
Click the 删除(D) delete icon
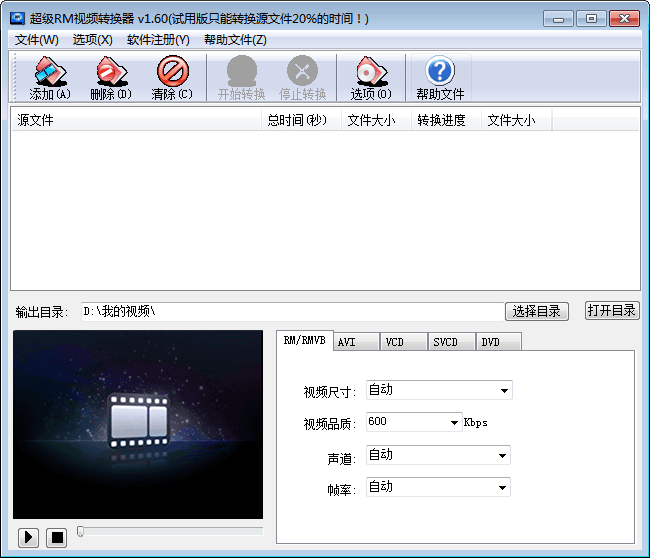(111, 78)
